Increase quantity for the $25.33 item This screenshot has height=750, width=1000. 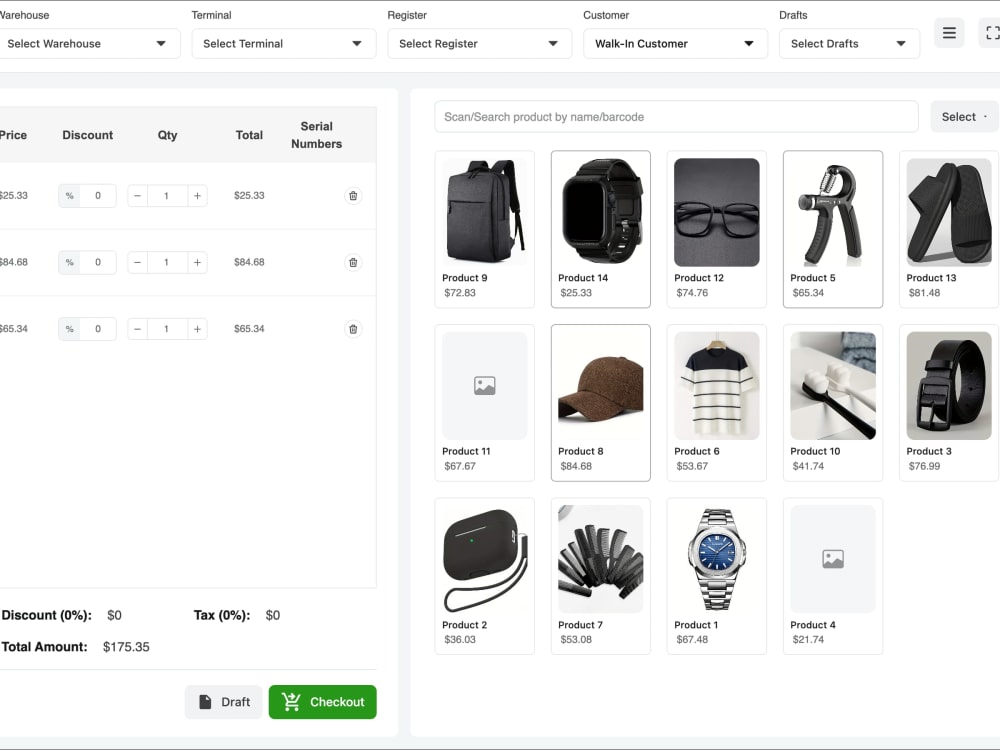[x=197, y=196]
